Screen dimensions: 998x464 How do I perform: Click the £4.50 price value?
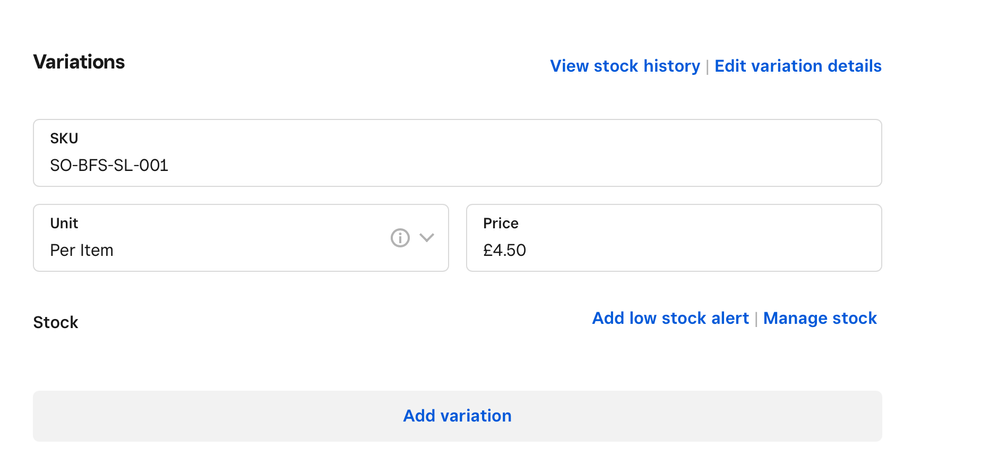[x=505, y=251]
